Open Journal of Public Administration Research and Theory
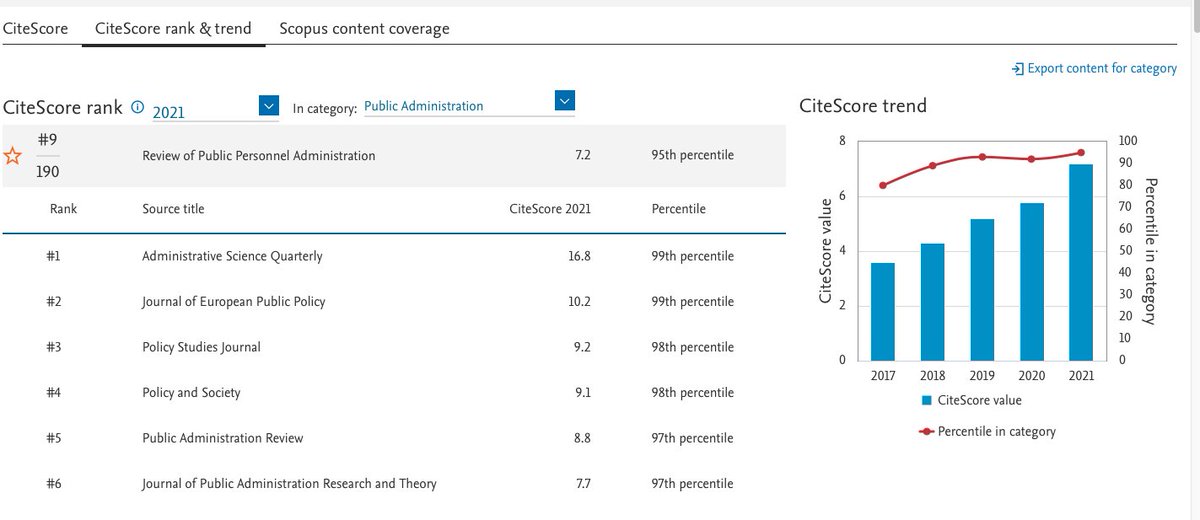 pos(290,484)
